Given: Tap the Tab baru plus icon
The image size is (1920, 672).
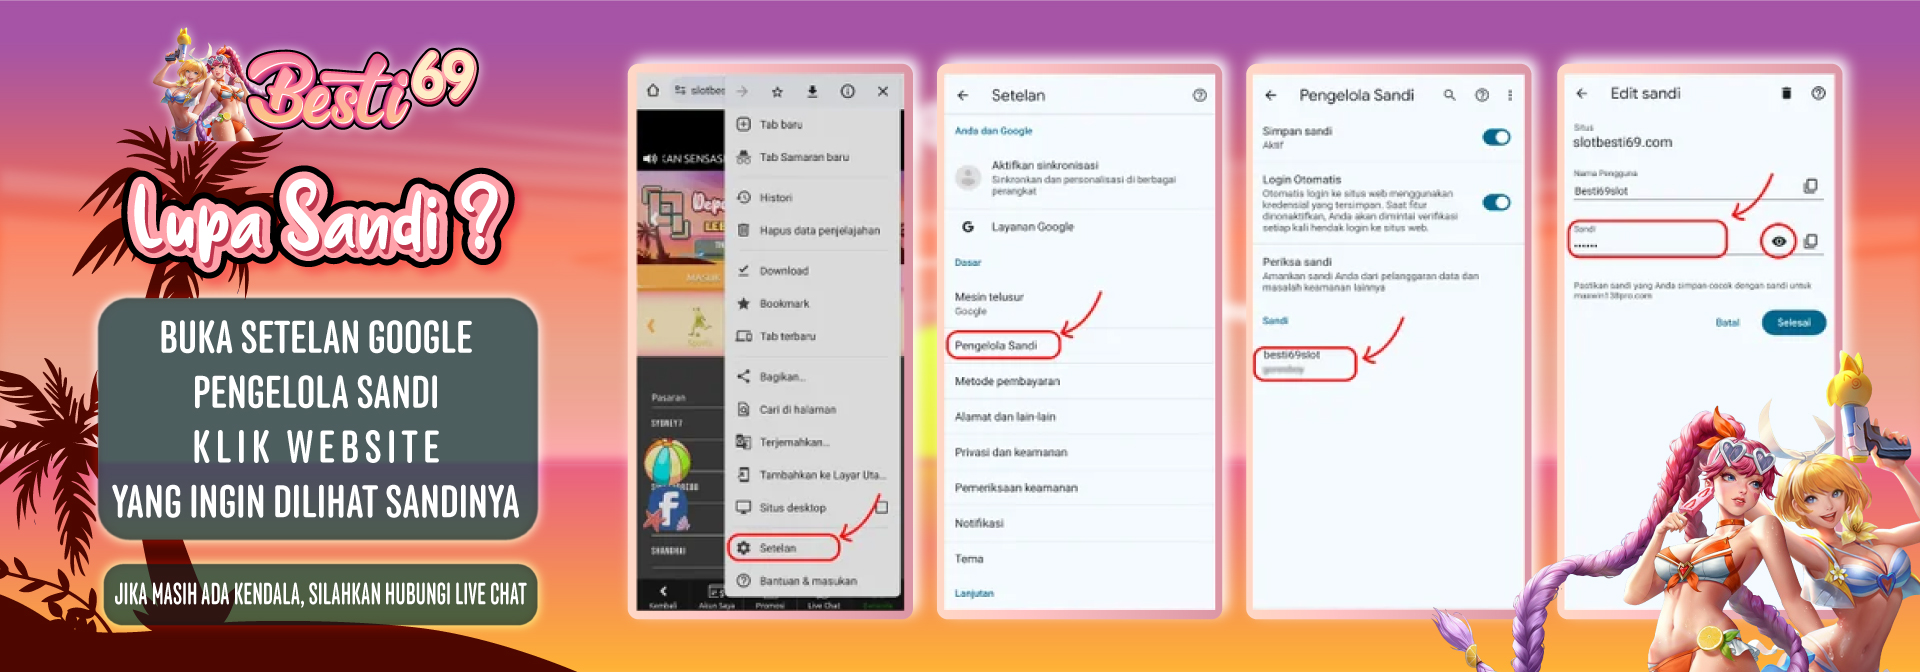Looking at the screenshot, I should pyautogui.click(x=743, y=124).
